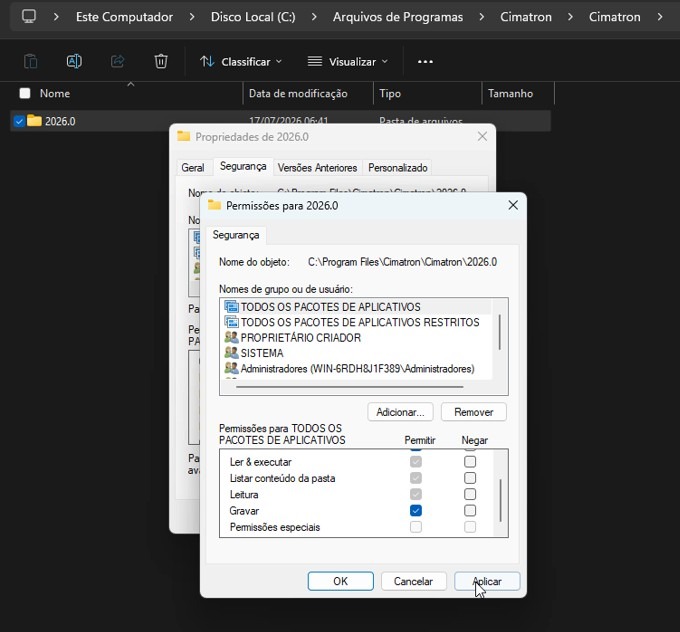
Task: Open the Classificar sort dropdown
Action: (x=241, y=62)
